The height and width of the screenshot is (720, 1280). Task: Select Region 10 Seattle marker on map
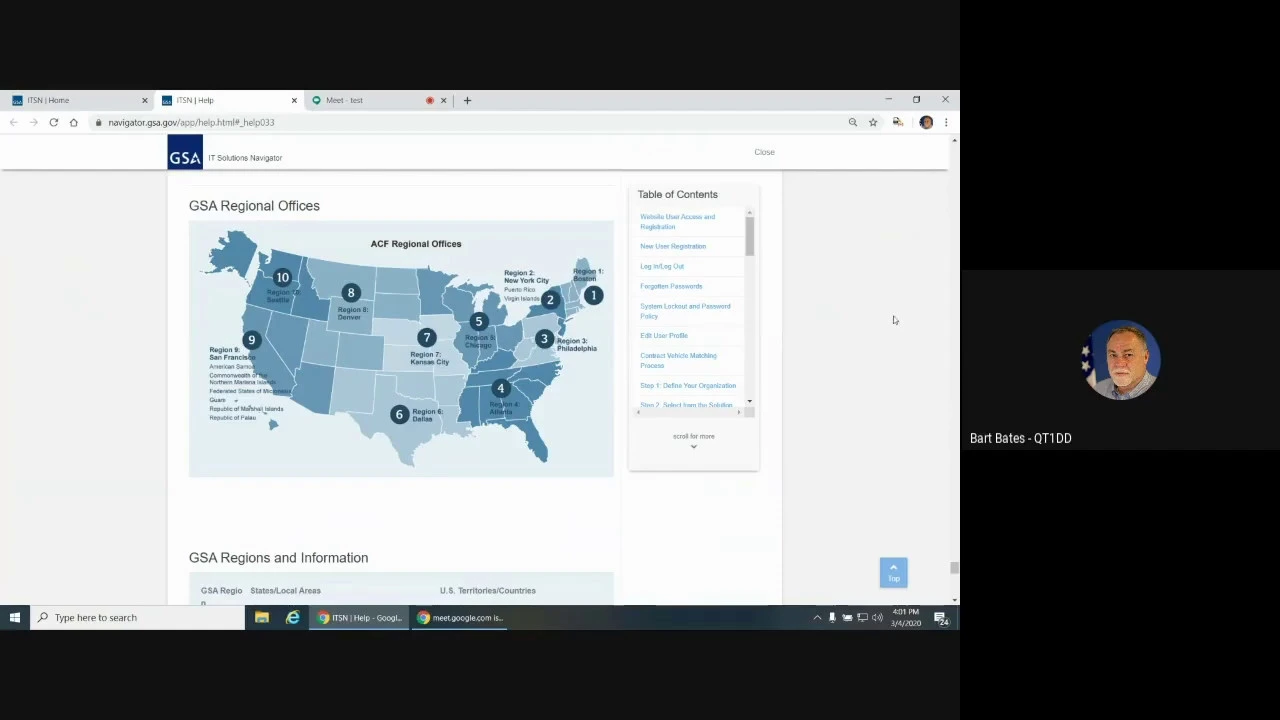(282, 278)
